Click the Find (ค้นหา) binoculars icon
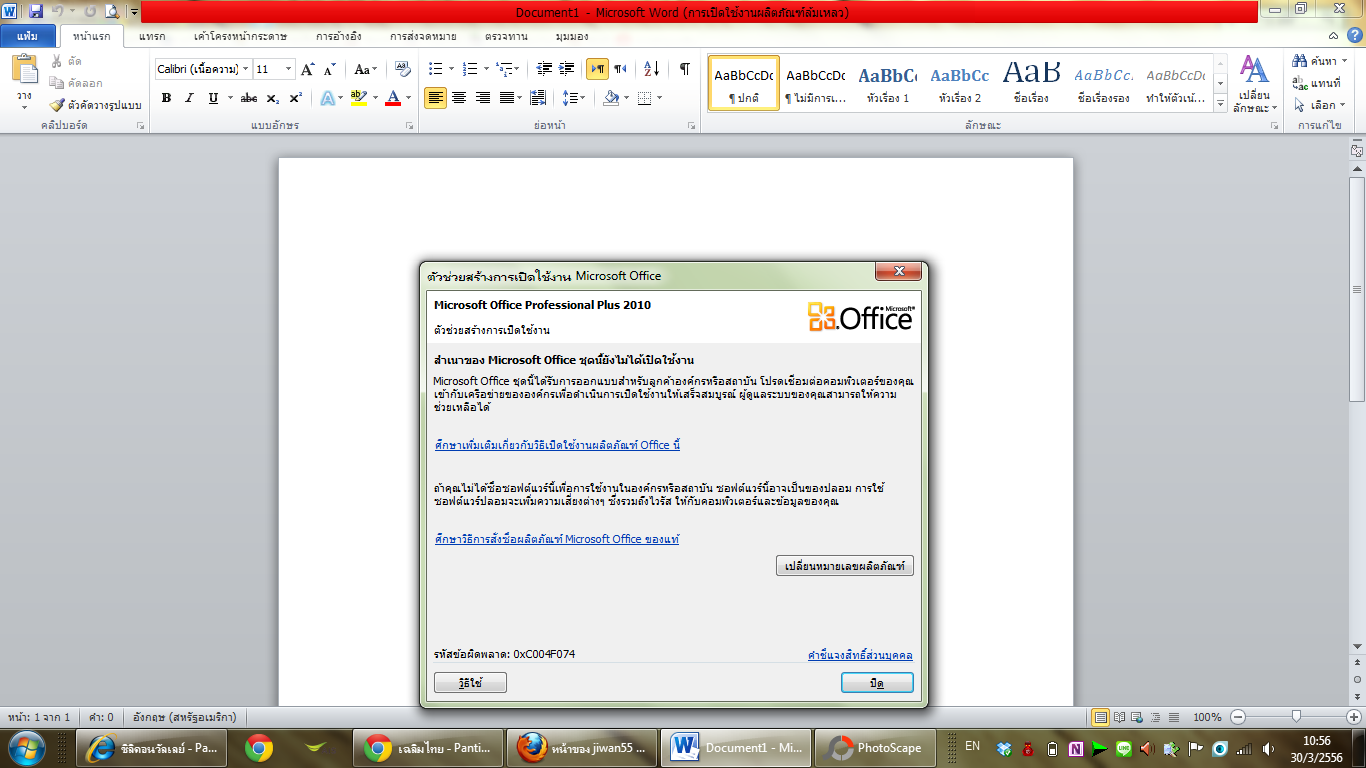 (x=1299, y=61)
